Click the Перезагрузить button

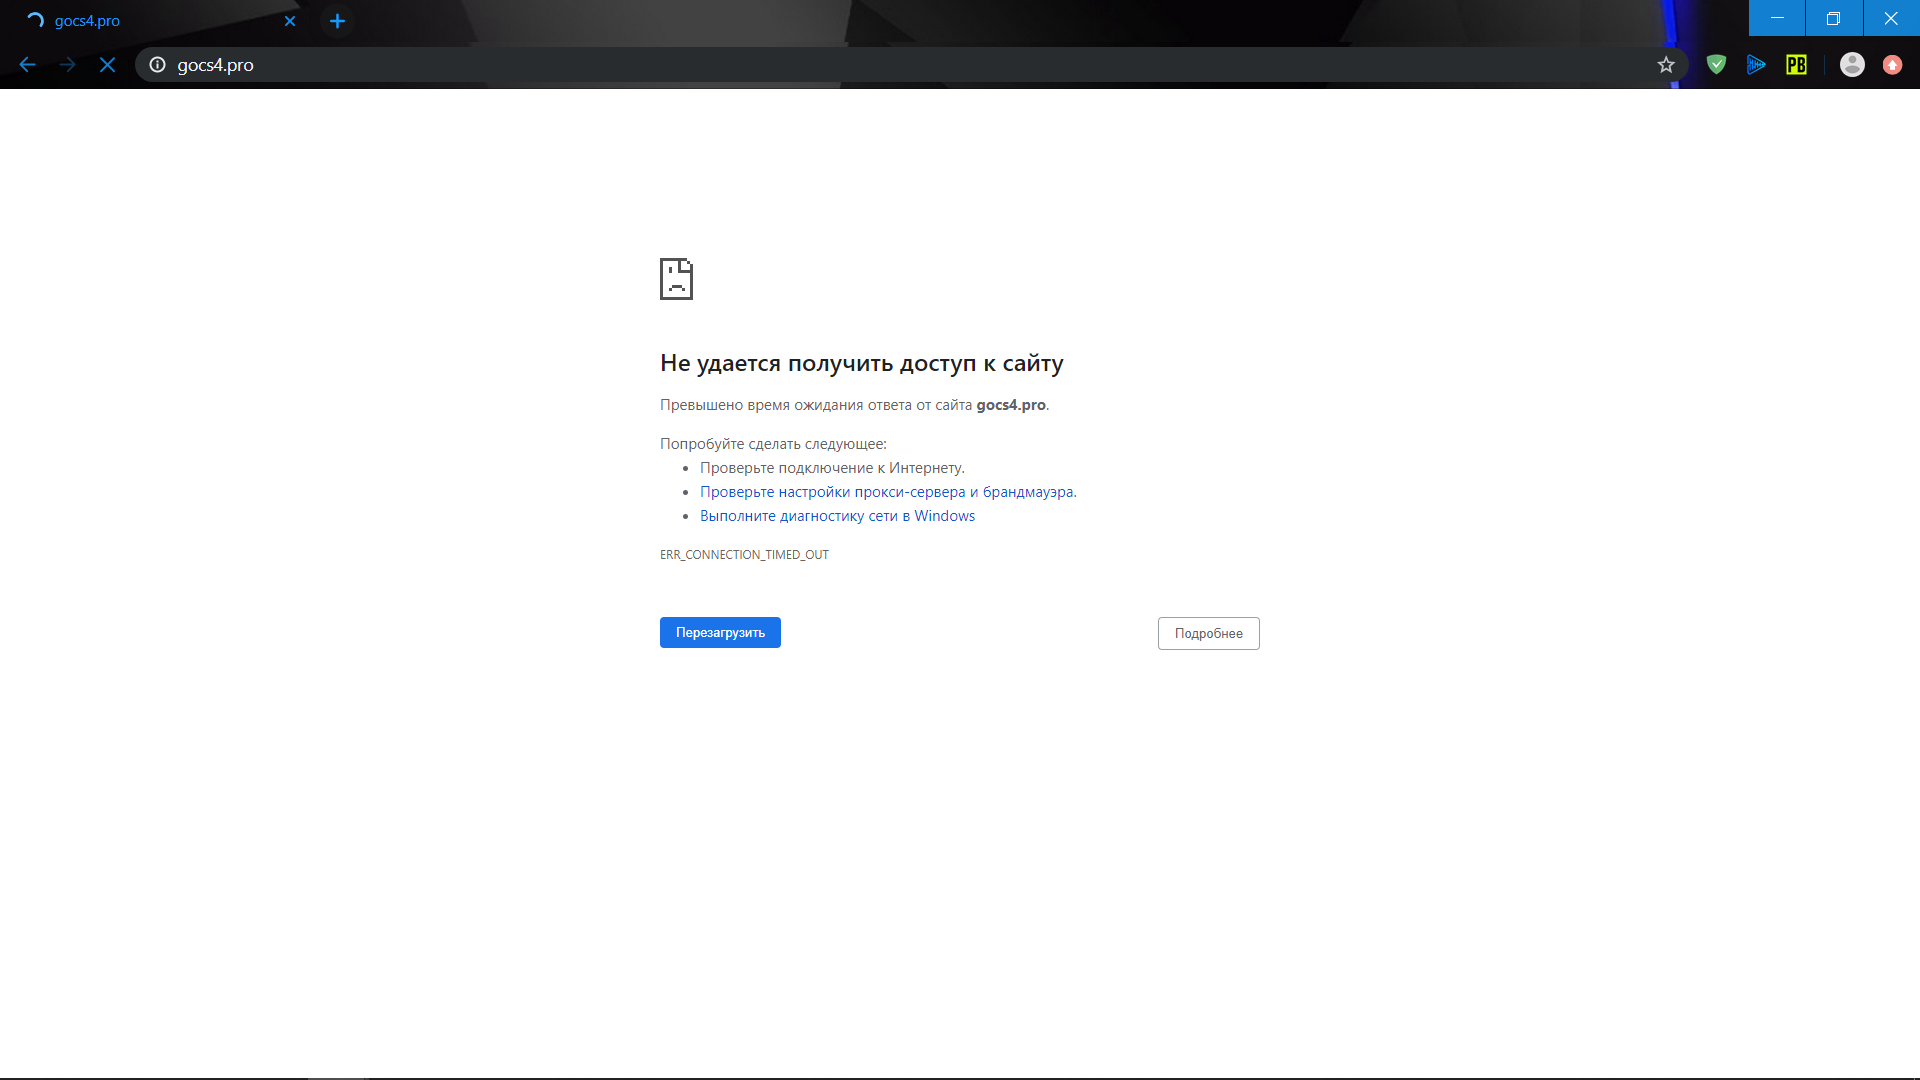[720, 632]
